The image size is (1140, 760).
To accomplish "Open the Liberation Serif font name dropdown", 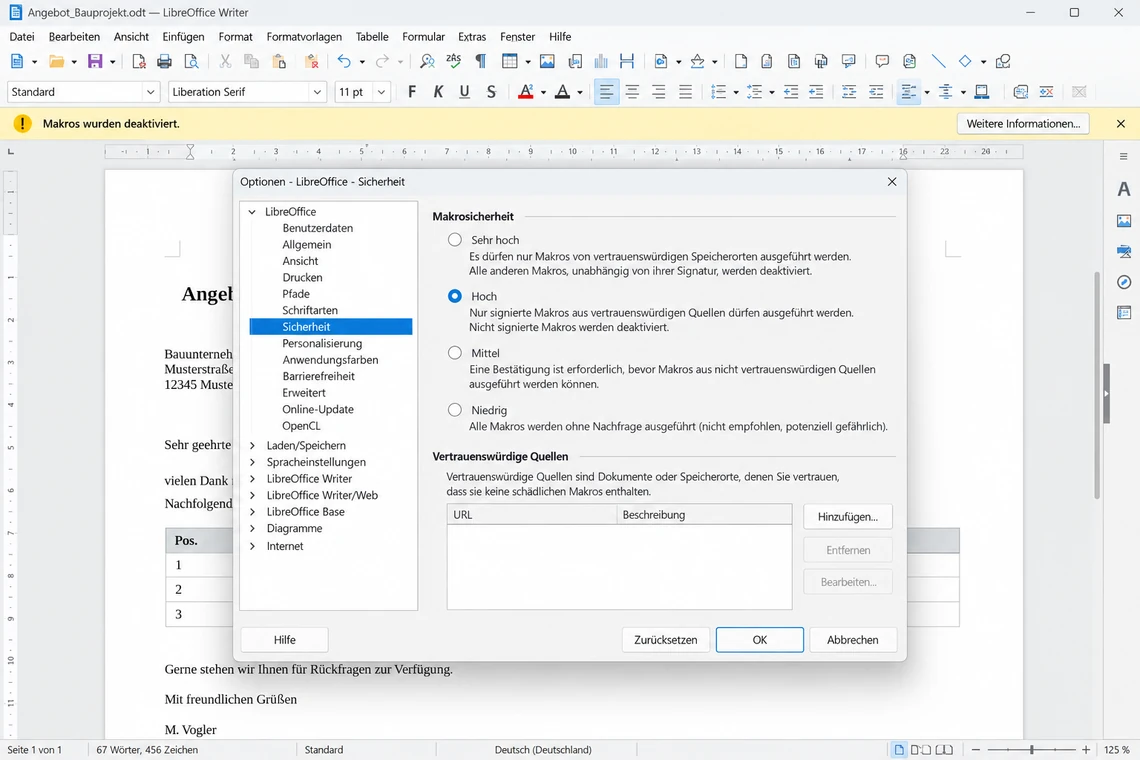I will pos(317,92).
